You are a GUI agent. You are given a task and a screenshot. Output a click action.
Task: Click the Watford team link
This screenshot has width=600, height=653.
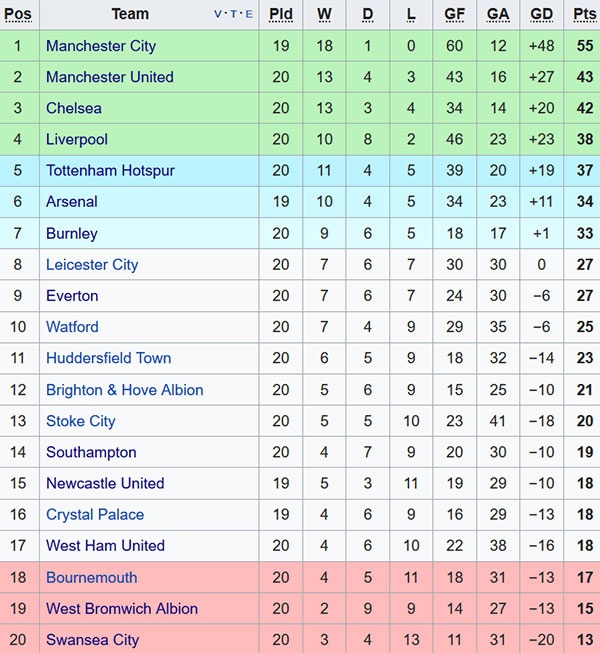point(72,327)
